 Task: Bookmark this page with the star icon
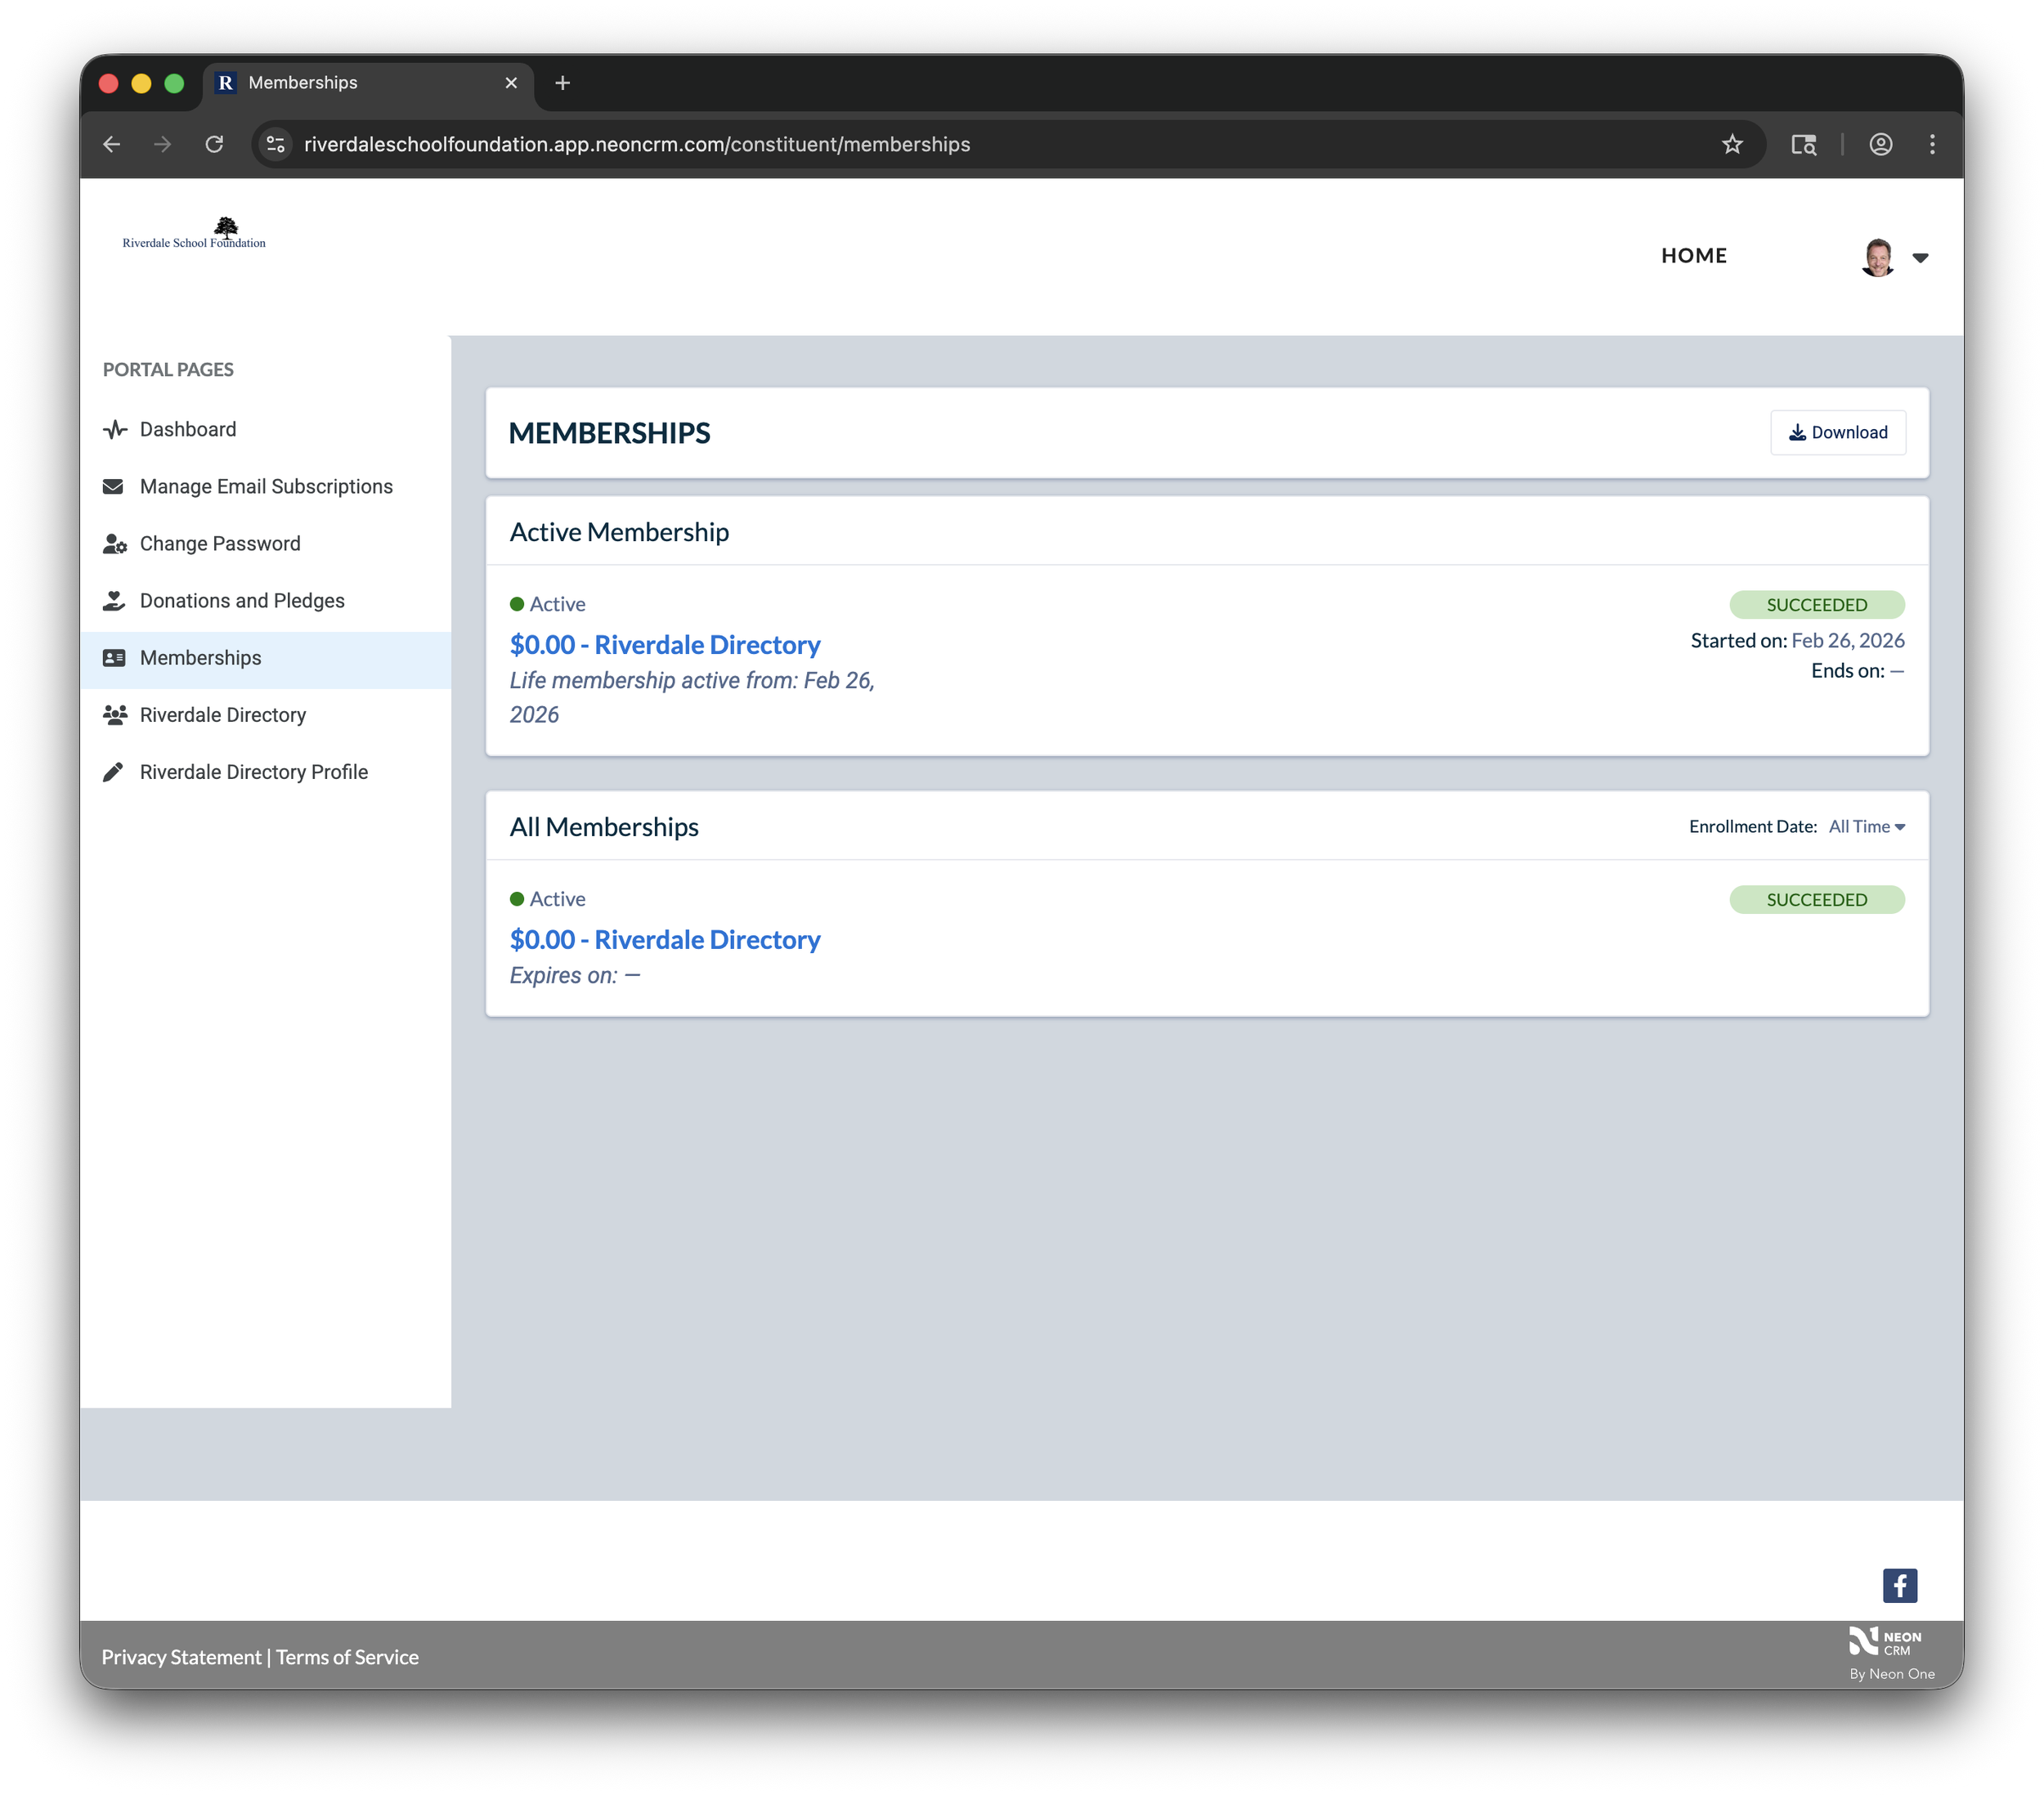coord(1732,144)
